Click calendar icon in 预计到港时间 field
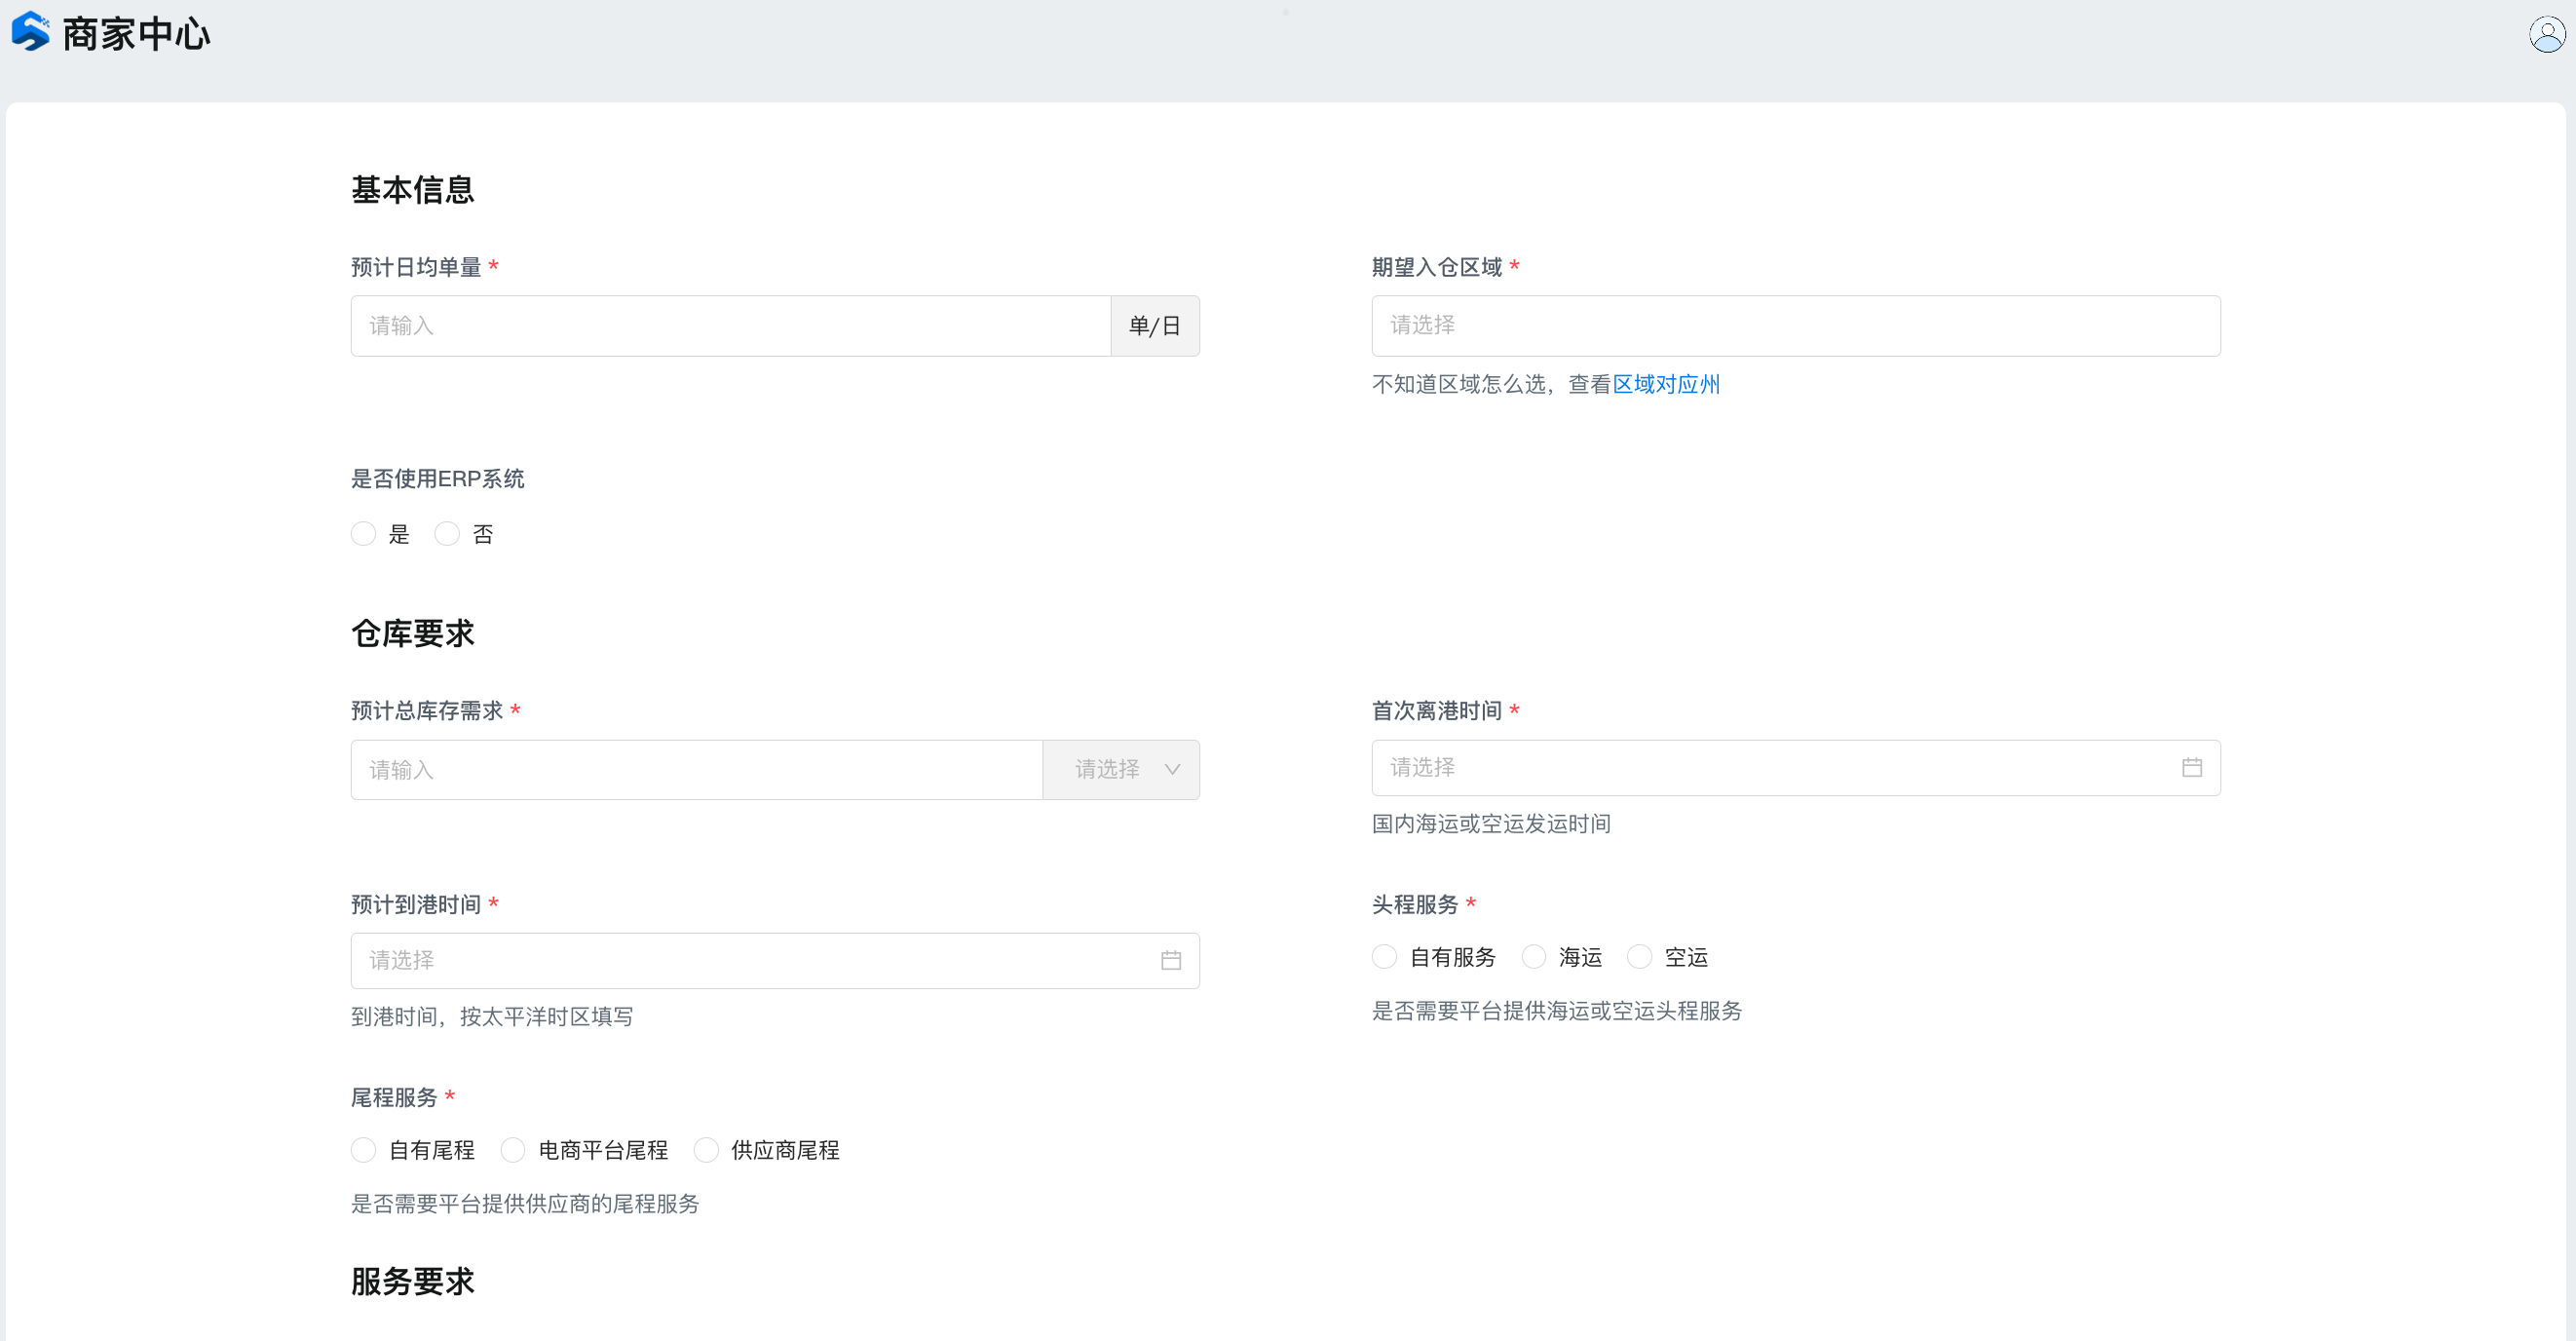Screen dimensions: 2576x1341 click(x=1170, y=961)
